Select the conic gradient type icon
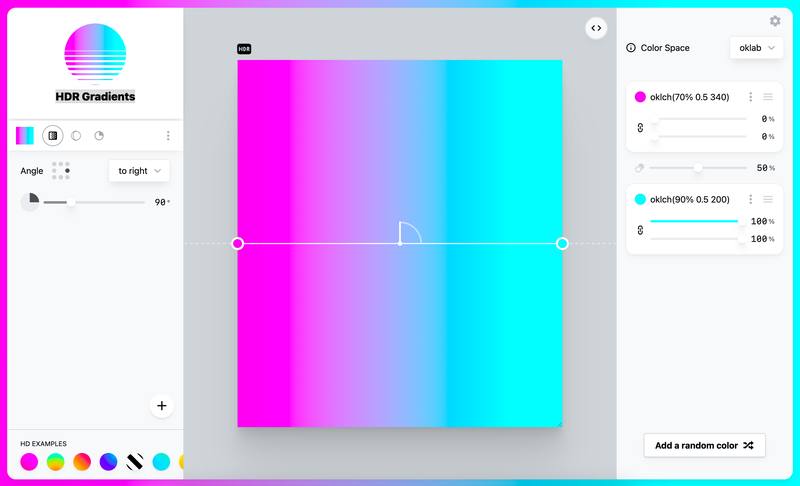Image resolution: width=800 pixels, height=486 pixels. point(99,136)
